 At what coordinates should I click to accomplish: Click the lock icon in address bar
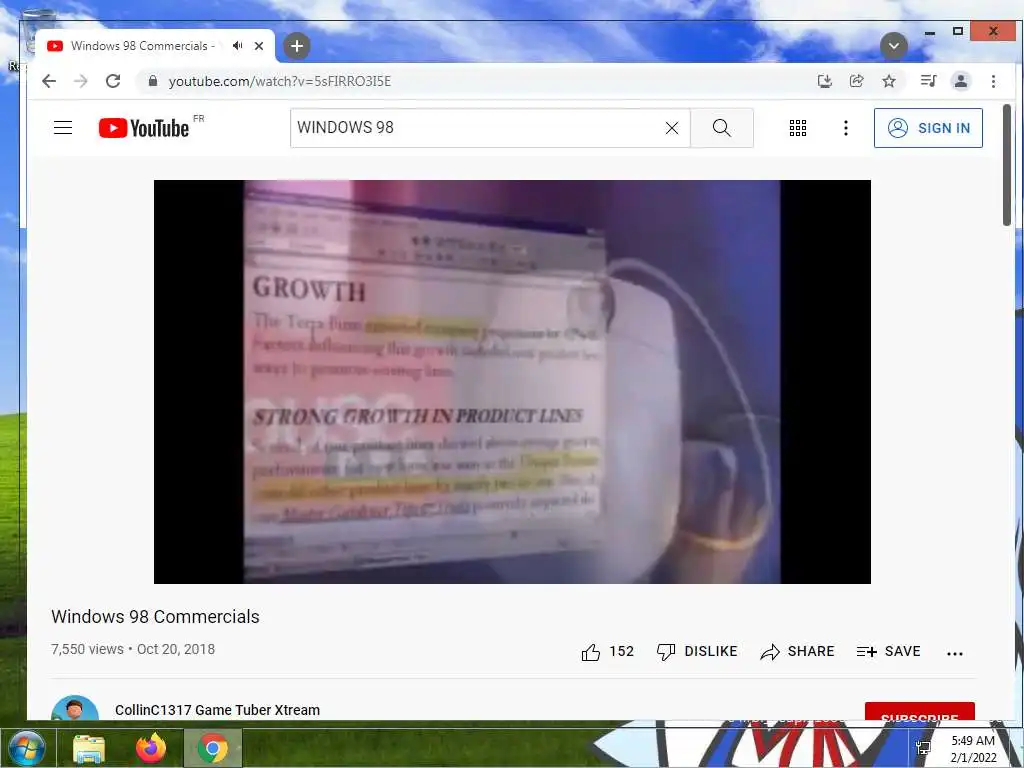click(153, 81)
